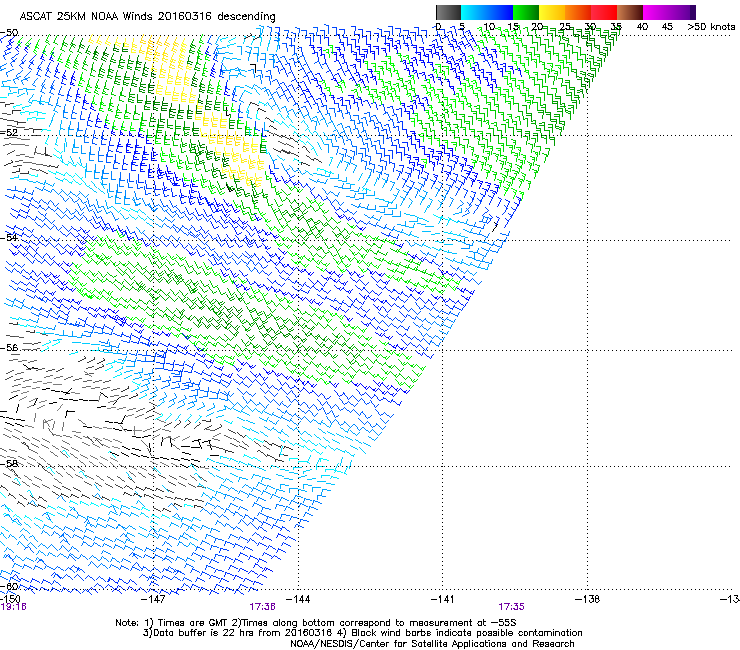This screenshot has height=650, width=740.
Task: Click the red 30-35 knots legend segment
Action: point(604,12)
